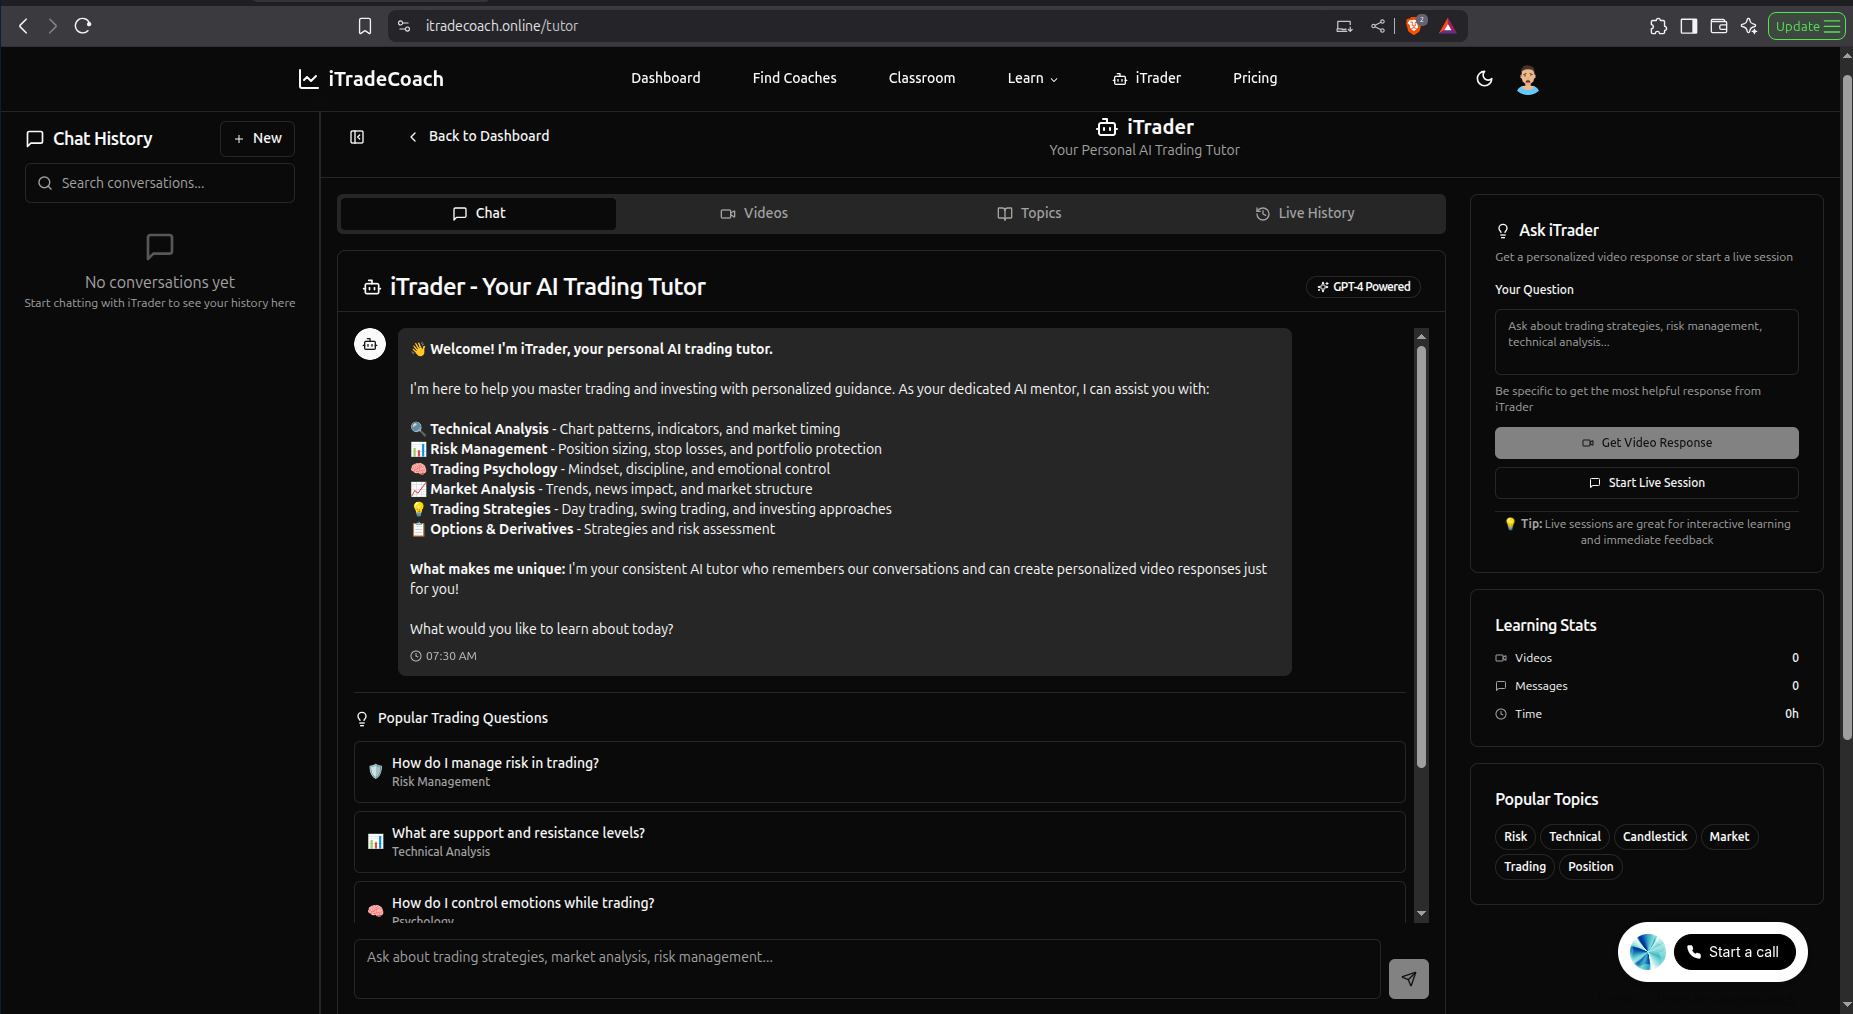Click the Your Question text area
The image size is (1853, 1014).
(1646, 342)
